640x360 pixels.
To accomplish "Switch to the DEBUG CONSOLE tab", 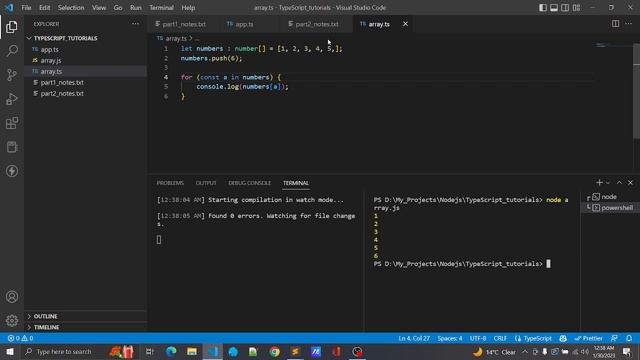I will [x=249, y=183].
